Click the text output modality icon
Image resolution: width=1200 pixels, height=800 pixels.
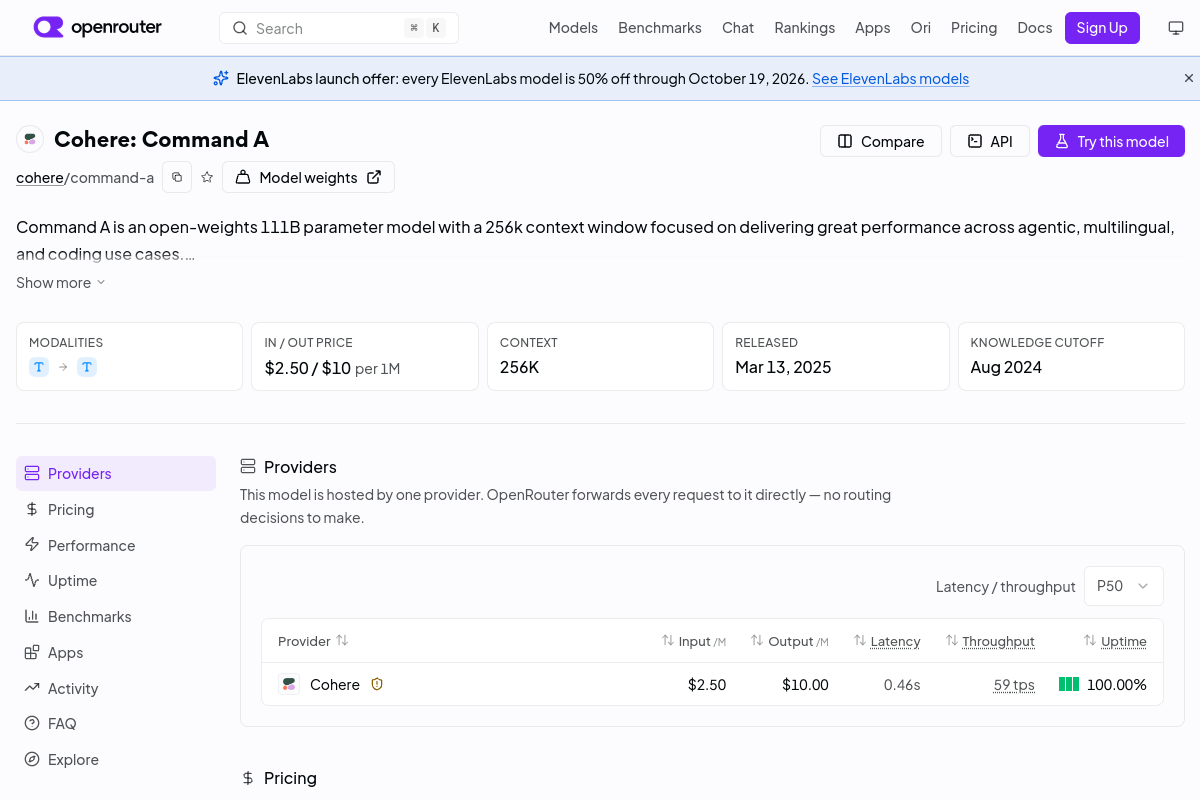tap(87, 367)
